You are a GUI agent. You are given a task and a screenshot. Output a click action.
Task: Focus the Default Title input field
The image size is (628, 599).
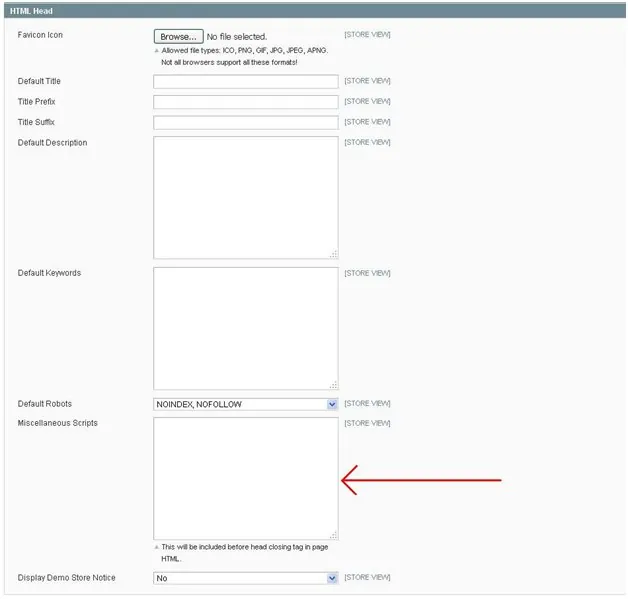tap(246, 82)
